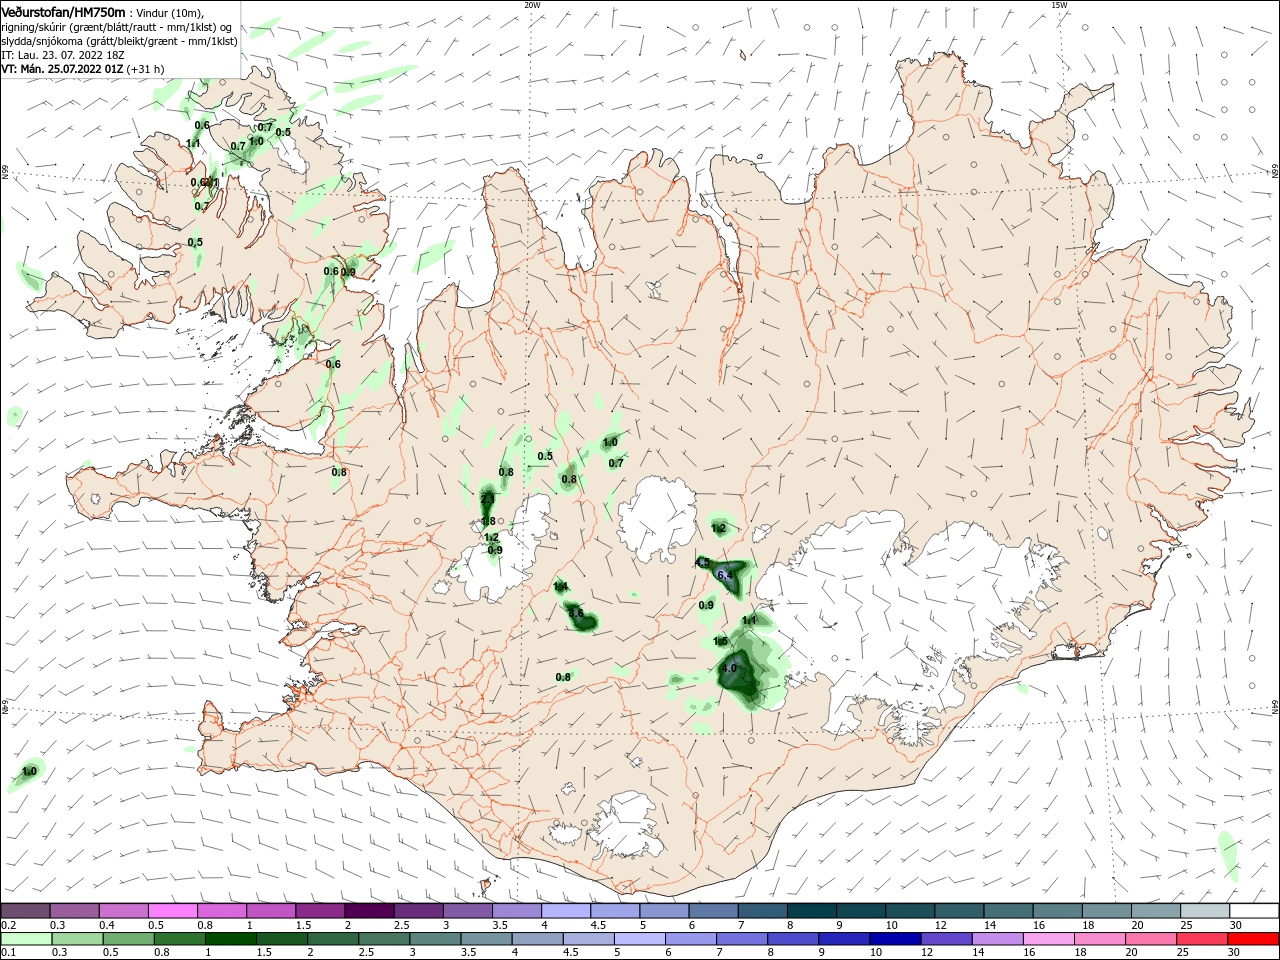Click the valid time line VT: Mán. 25.07.2022 01Z
Image resolution: width=1280 pixels, height=960 pixels.
tap(62, 69)
